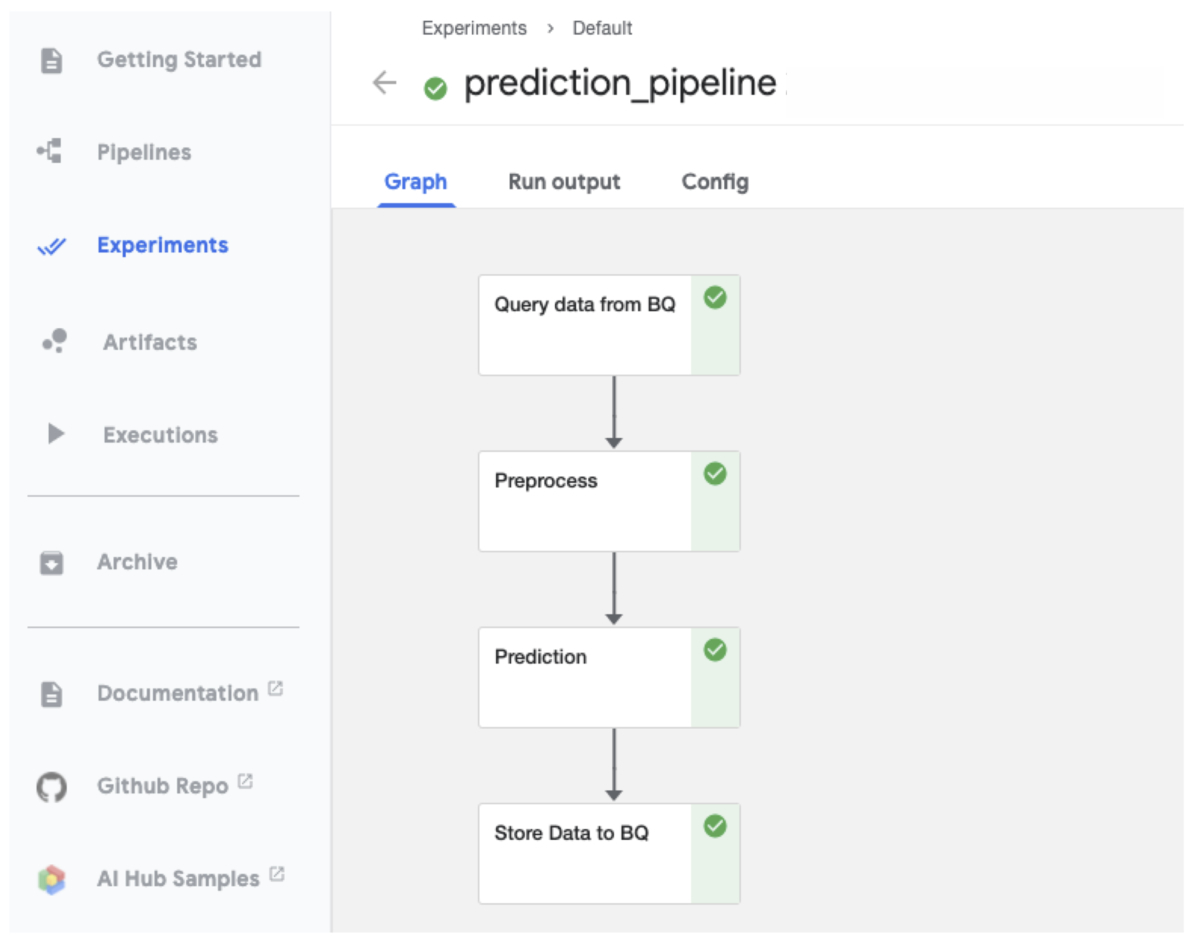Select the Prediction pipeline node

coord(585,677)
